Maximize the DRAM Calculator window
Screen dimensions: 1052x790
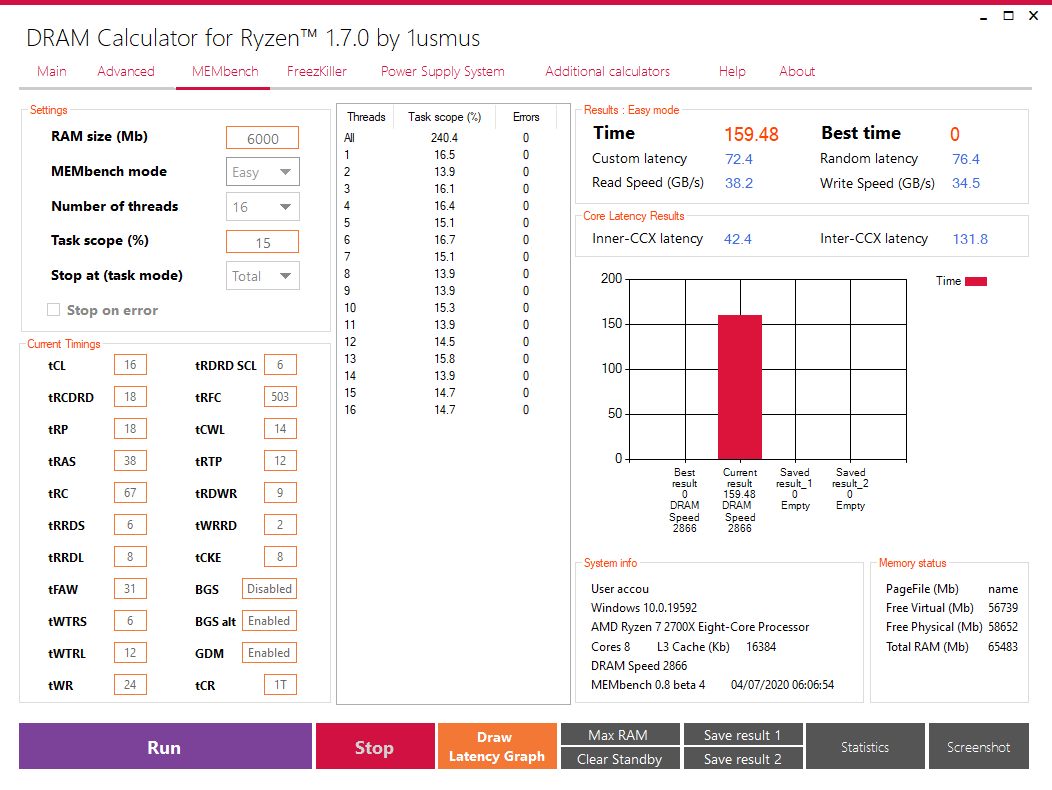pyautogui.click(x=1008, y=15)
